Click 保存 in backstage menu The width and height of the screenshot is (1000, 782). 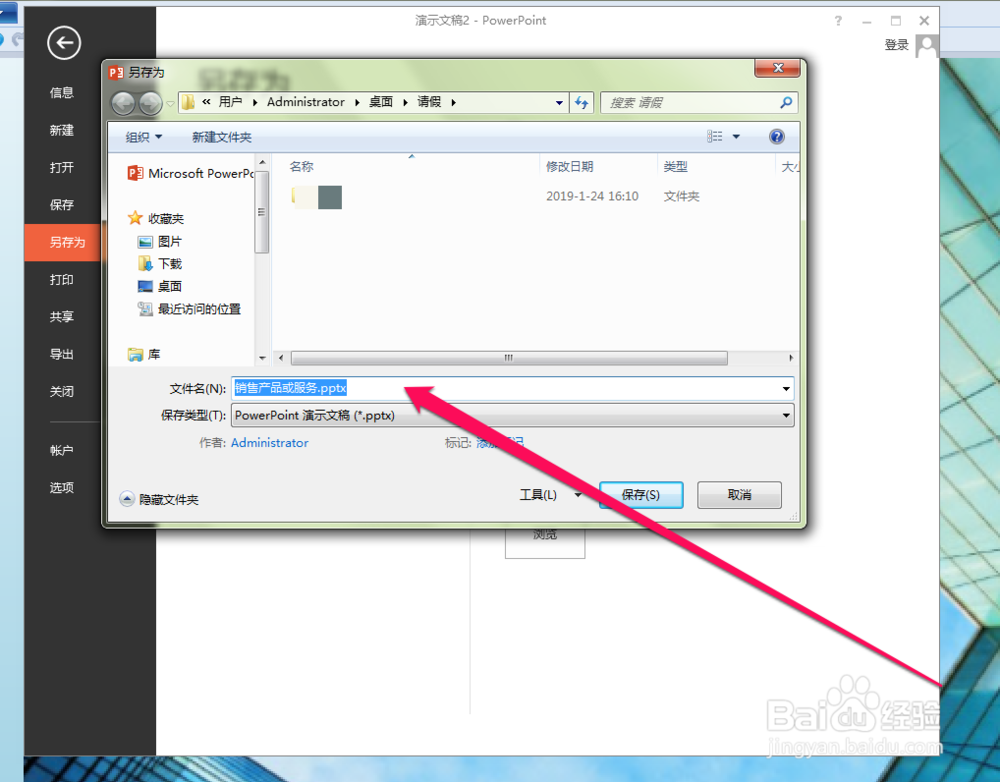tap(62, 205)
